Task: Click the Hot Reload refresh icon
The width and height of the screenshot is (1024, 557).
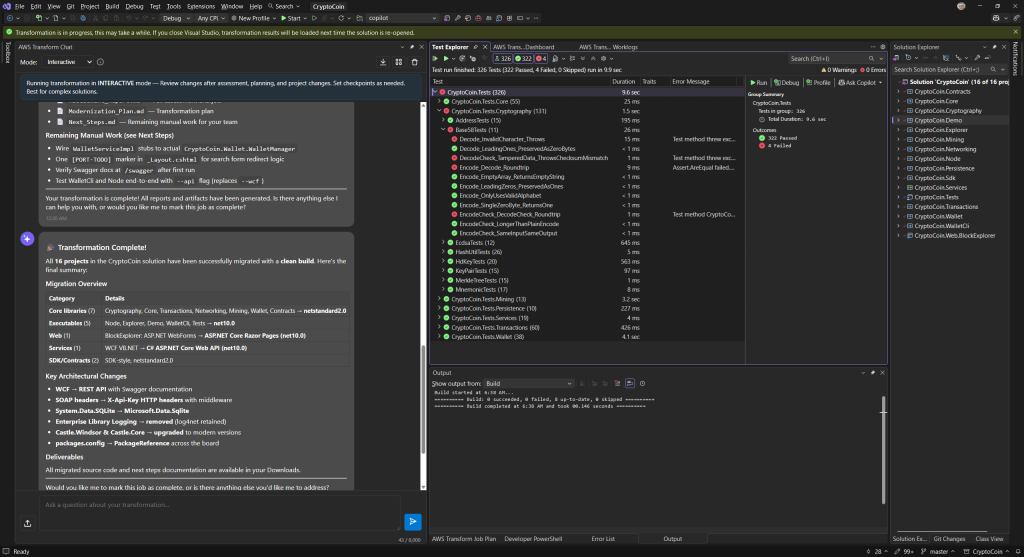Action: click(341, 18)
